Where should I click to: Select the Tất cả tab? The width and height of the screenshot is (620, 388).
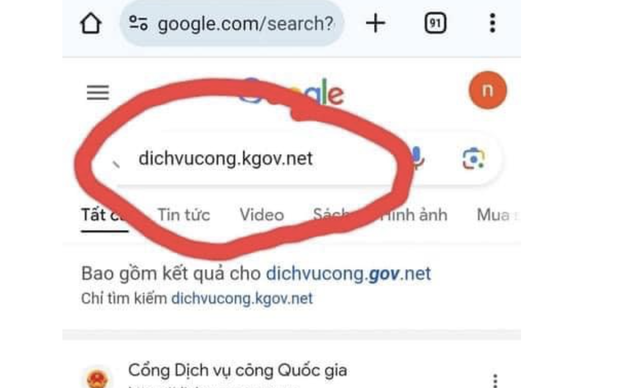click(105, 215)
